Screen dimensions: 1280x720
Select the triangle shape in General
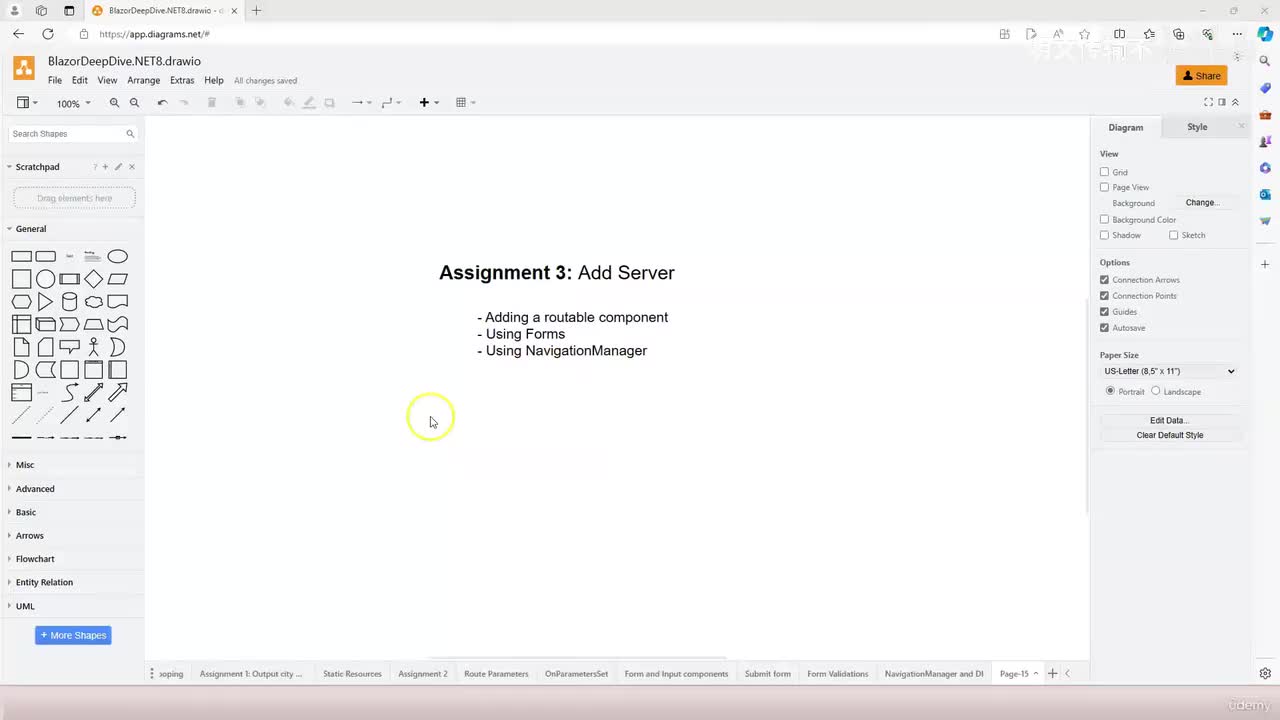click(46, 302)
